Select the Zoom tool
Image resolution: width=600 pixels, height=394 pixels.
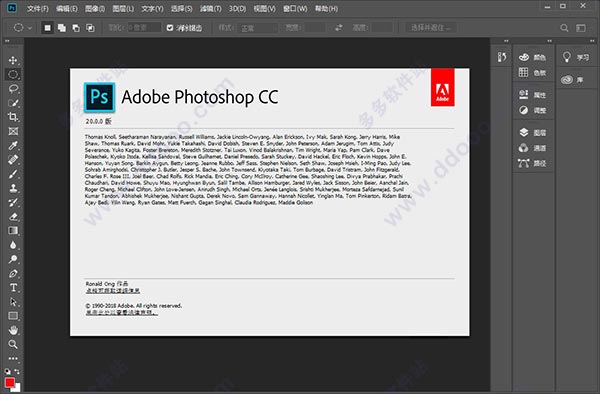(13, 344)
